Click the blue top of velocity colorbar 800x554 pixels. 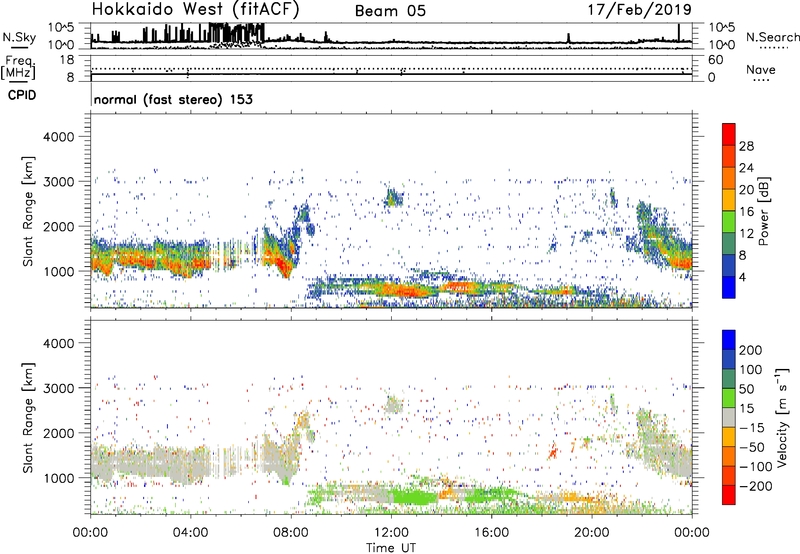pyautogui.click(x=729, y=340)
